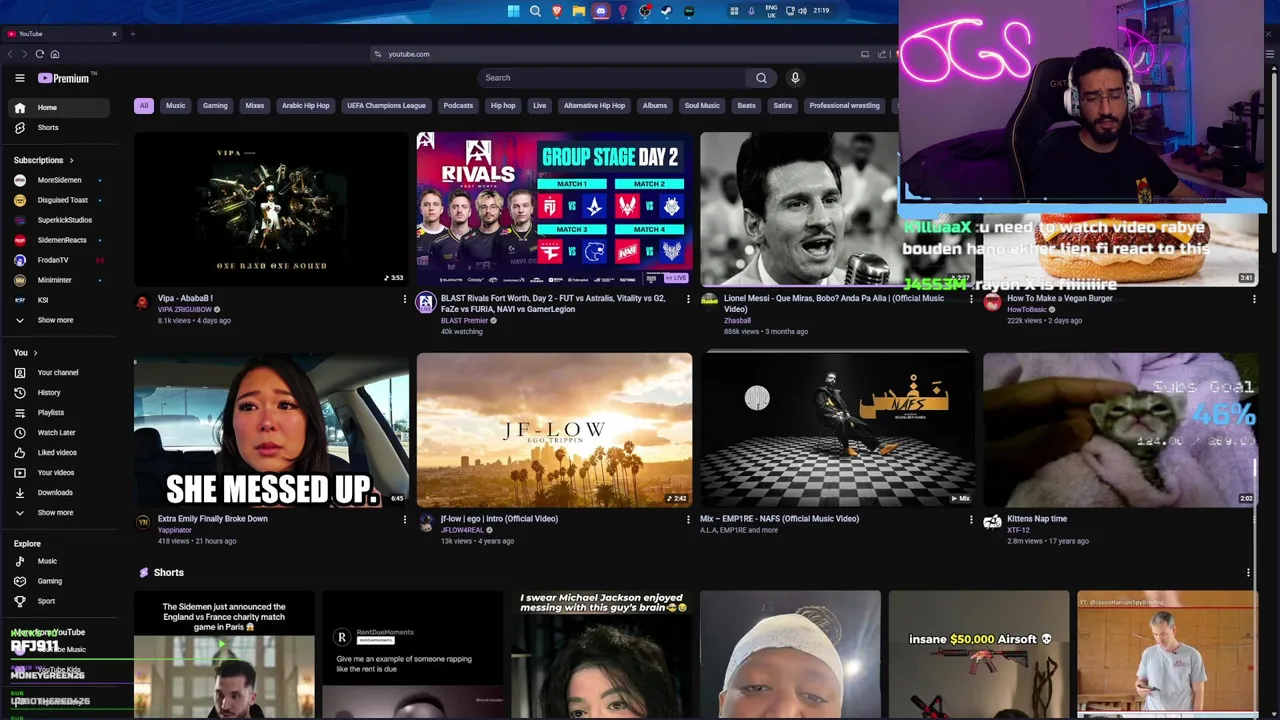Open options for Vipa - Ababa8 video
This screenshot has width=1280, height=720.
pos(404,299)
